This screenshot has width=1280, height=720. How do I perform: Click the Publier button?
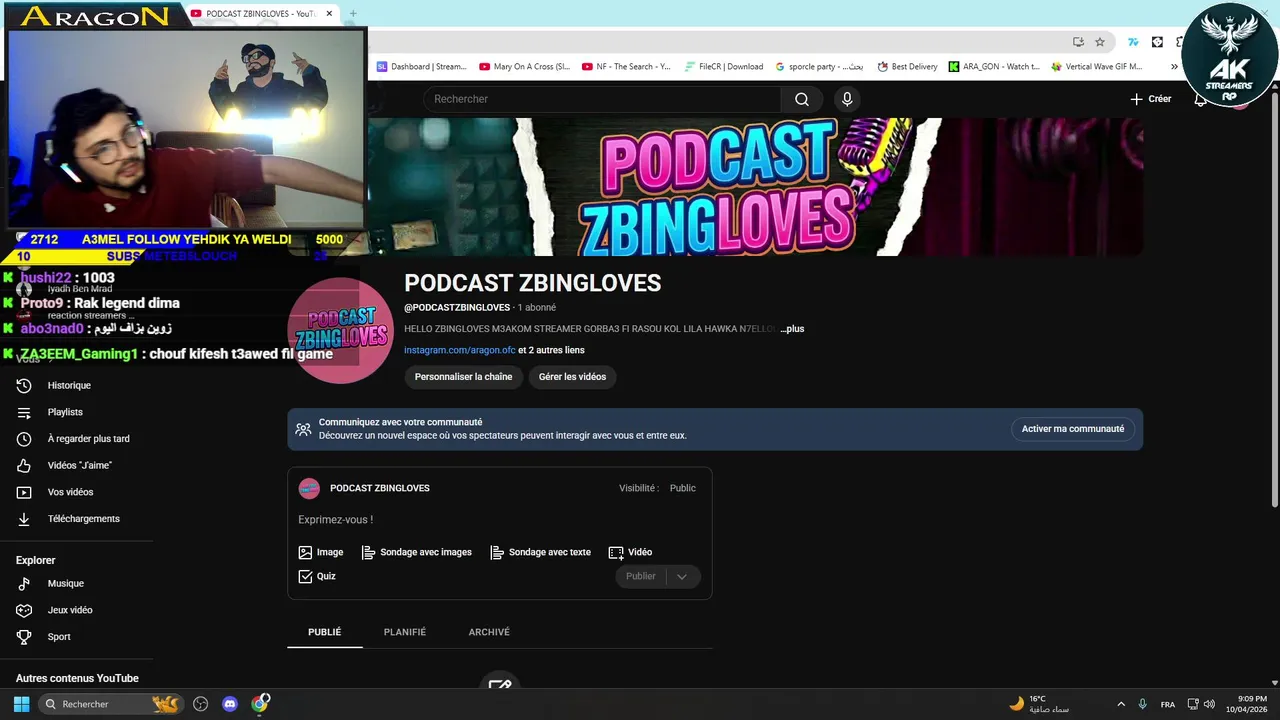pos(640,576)
